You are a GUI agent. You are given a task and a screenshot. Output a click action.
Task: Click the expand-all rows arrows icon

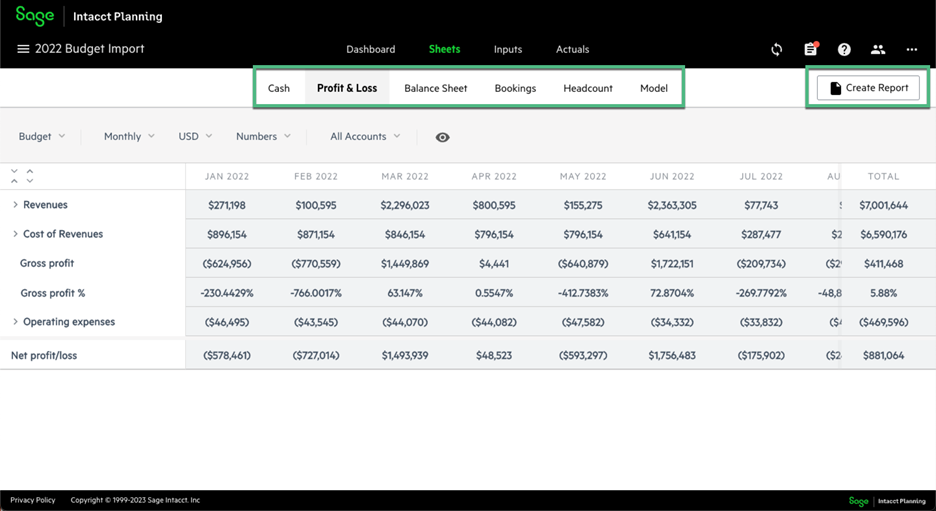pyautogui.click(x=29, y=176)
